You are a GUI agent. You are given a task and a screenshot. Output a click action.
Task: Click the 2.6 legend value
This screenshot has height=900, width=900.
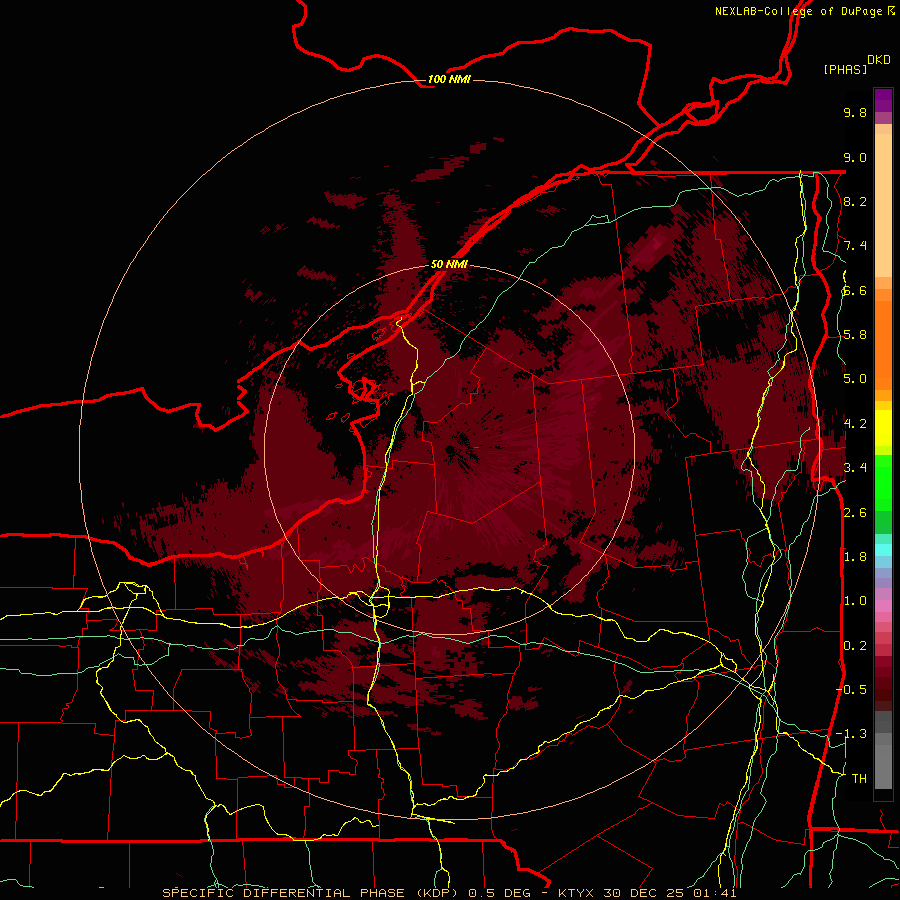(855, 513)
